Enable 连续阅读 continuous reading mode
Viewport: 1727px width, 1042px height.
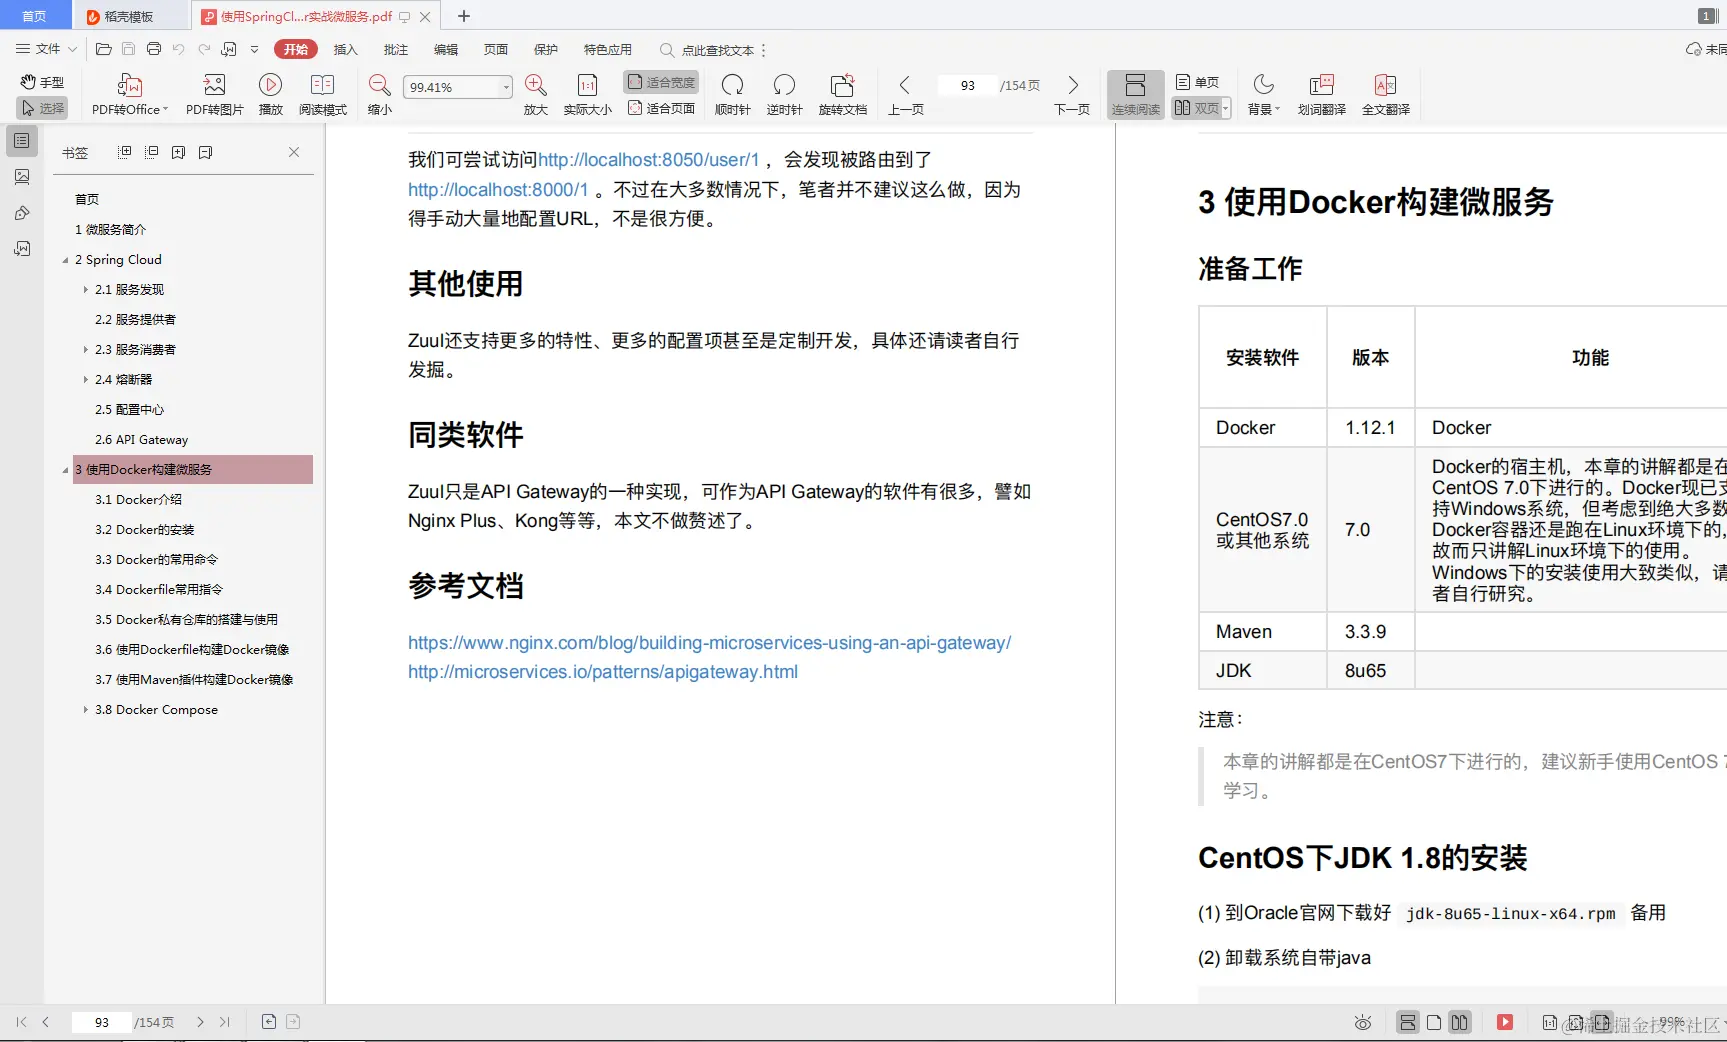click(1135, 93)
